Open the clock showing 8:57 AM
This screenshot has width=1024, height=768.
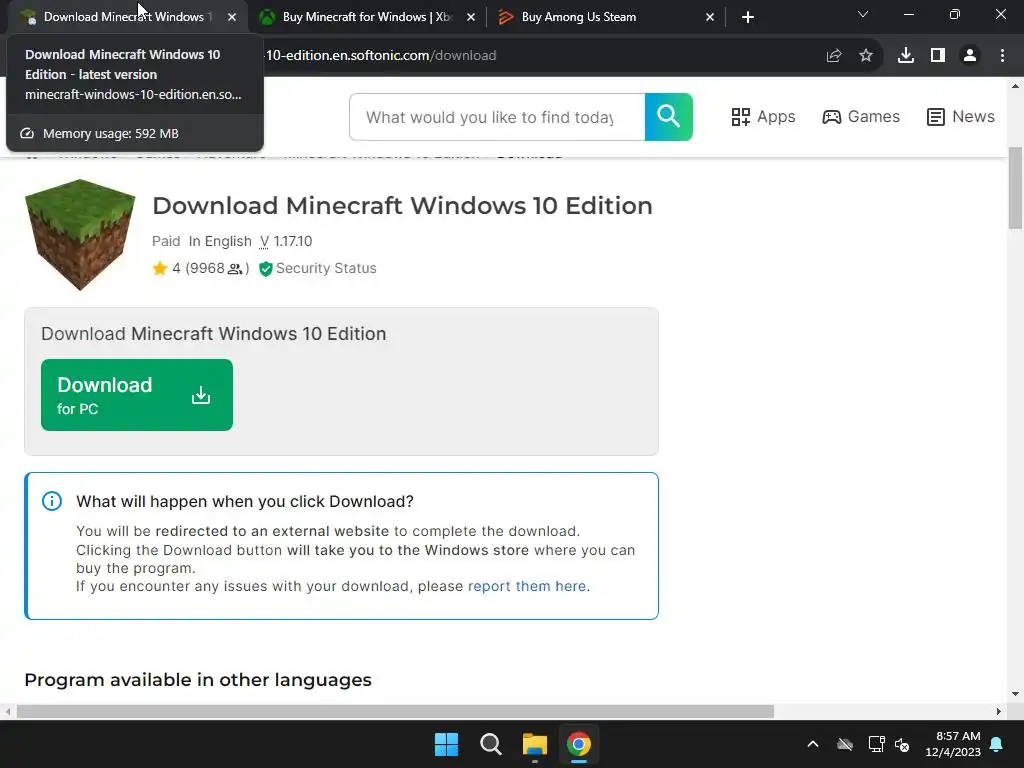[x=953, y=744]
